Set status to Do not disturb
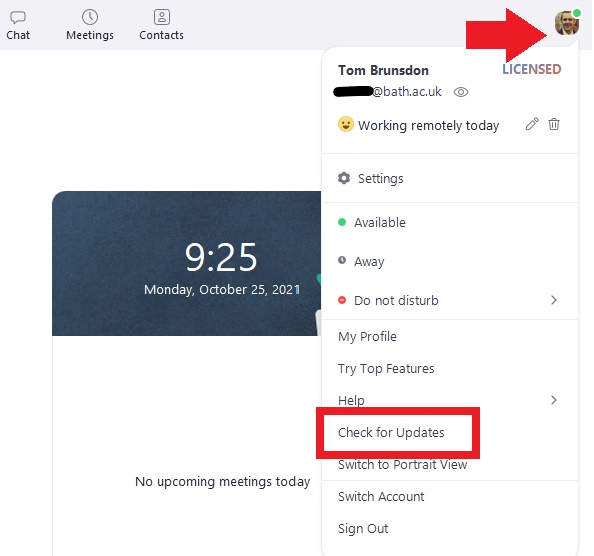The height and width of the screenshot is (556, 594). (450, 300)
